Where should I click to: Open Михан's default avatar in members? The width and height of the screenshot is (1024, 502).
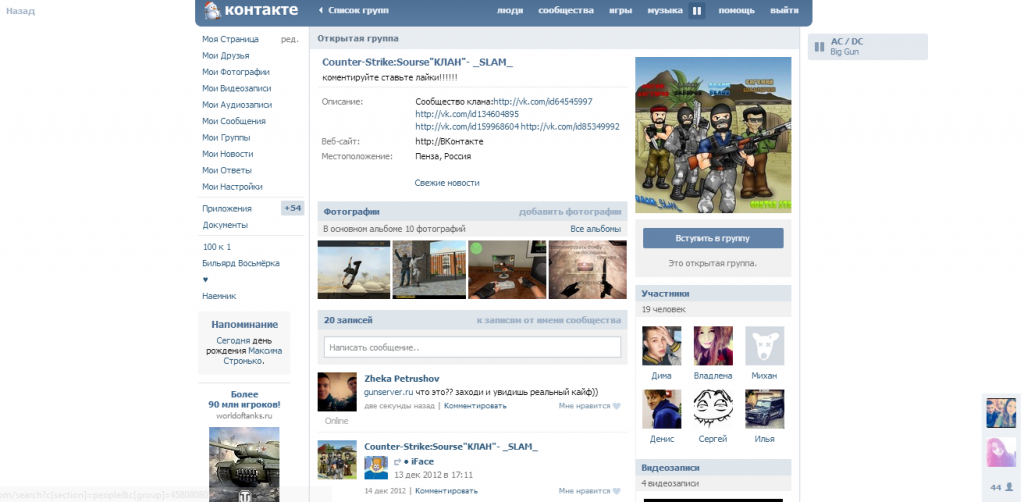(x=764, y=345)
